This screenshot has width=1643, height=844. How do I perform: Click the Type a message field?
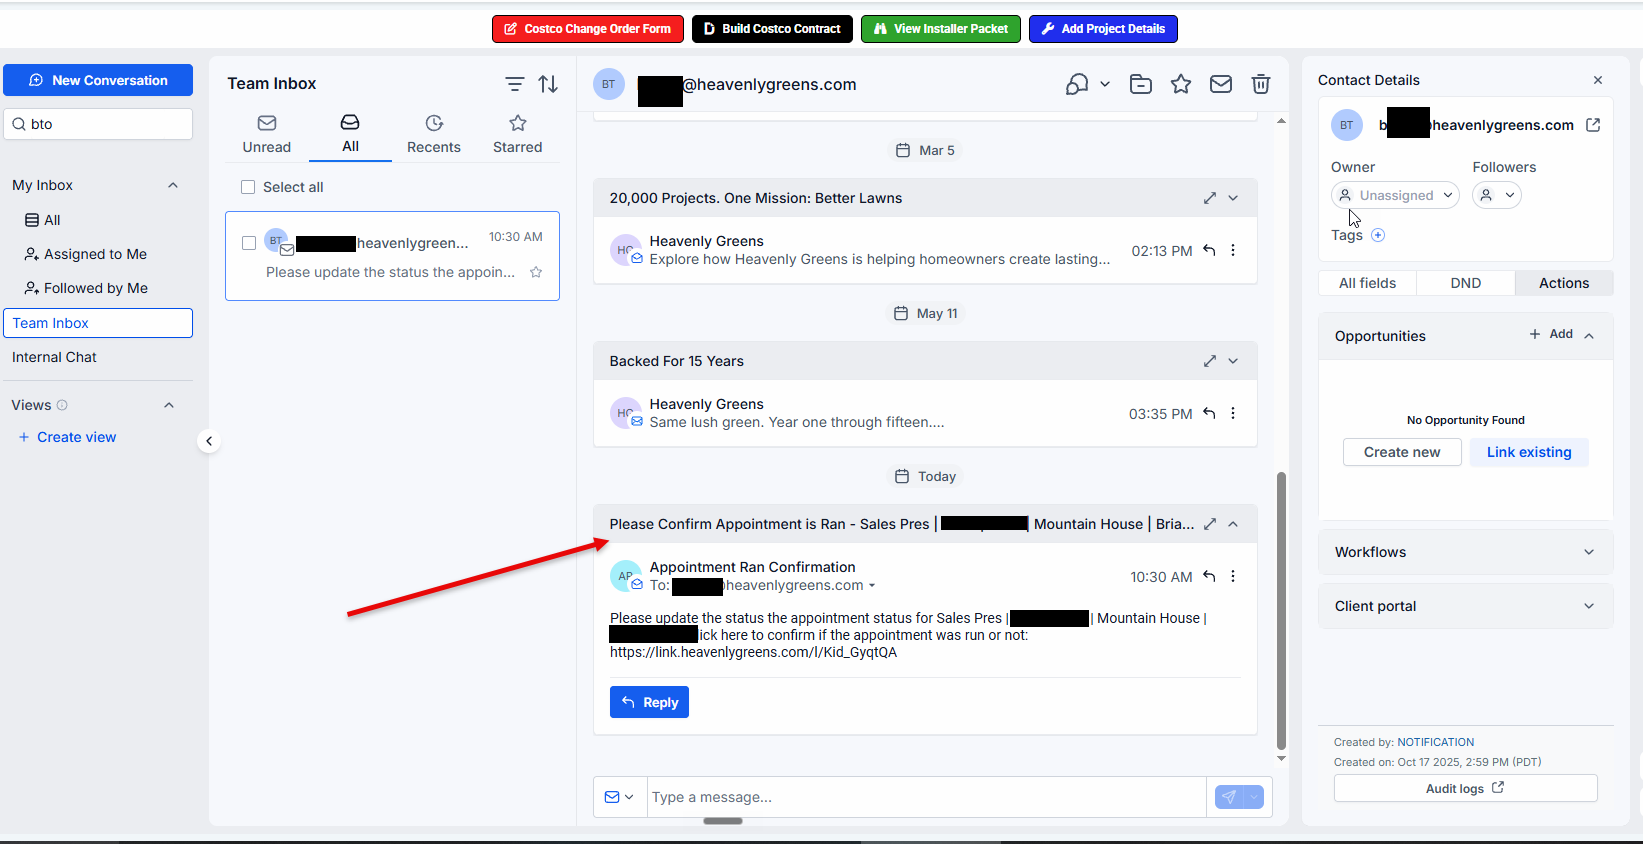[x=926, y=797]
